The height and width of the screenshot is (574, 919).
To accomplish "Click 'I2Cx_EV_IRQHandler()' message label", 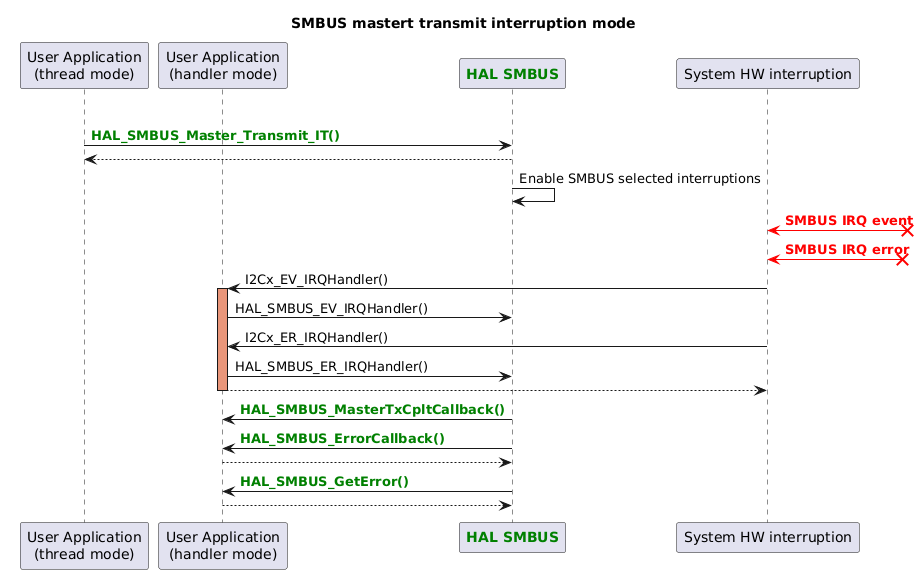I will [316, 280].
